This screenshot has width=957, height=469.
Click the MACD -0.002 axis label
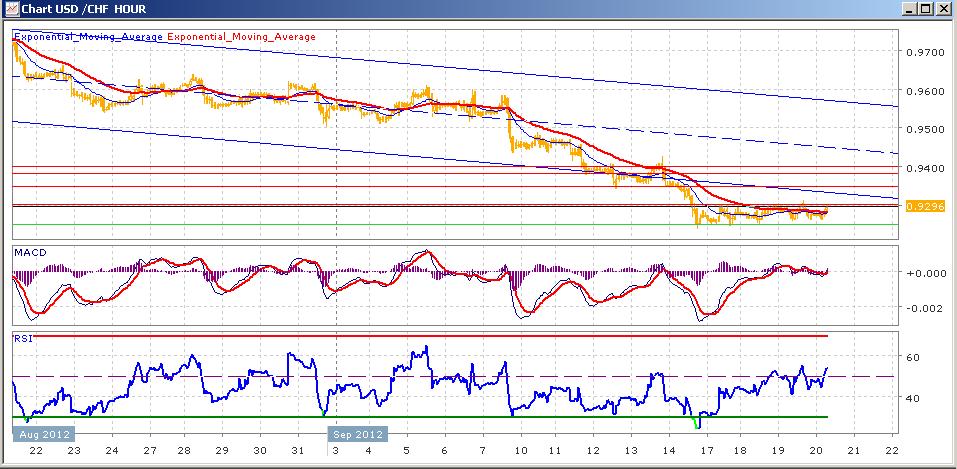point(923,308)
